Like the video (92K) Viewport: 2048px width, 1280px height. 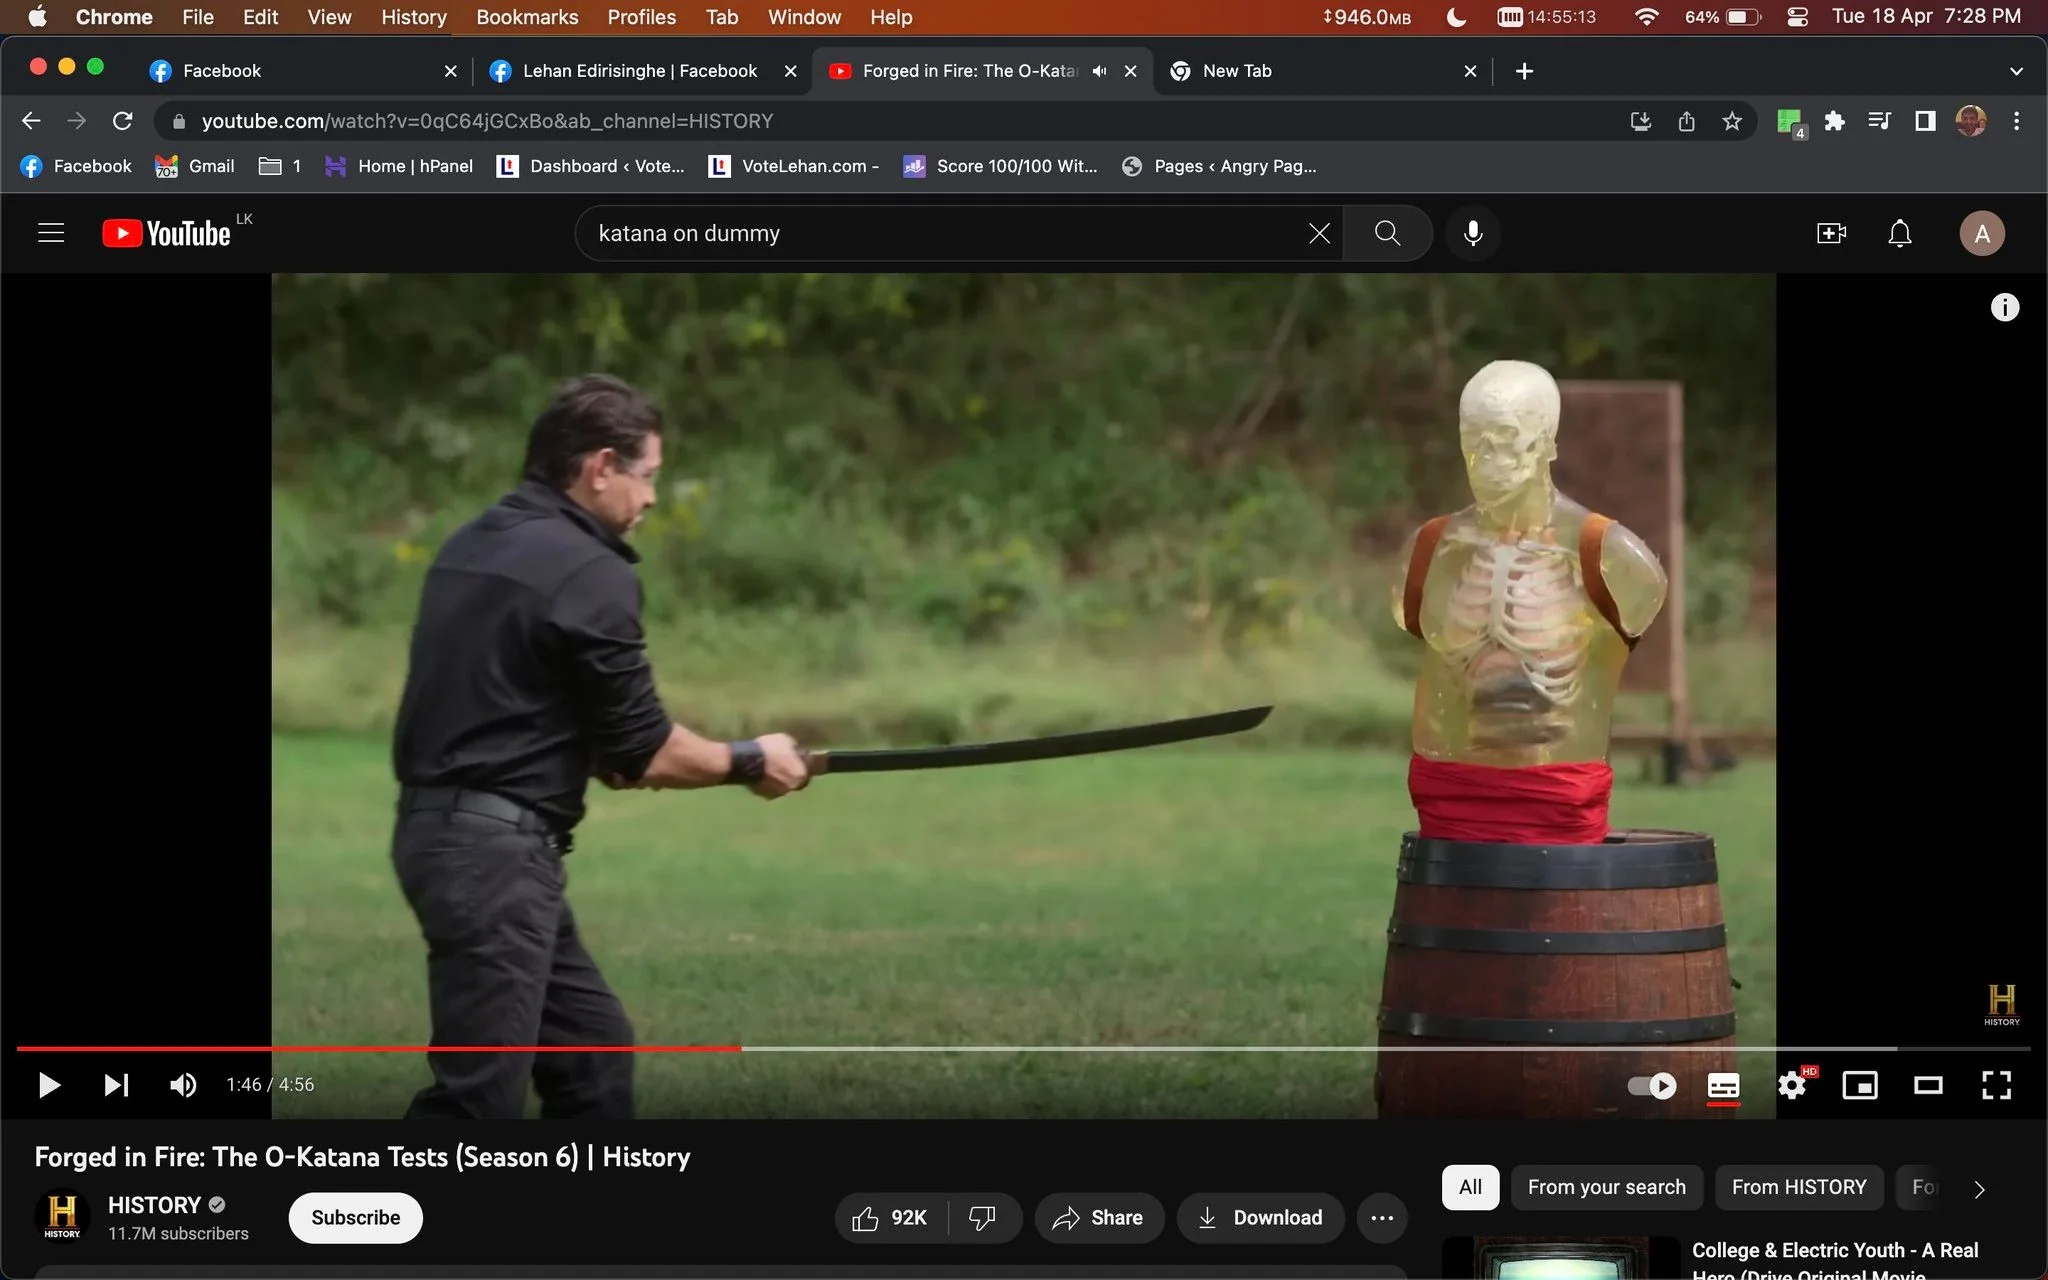(x=890, y=1217)
